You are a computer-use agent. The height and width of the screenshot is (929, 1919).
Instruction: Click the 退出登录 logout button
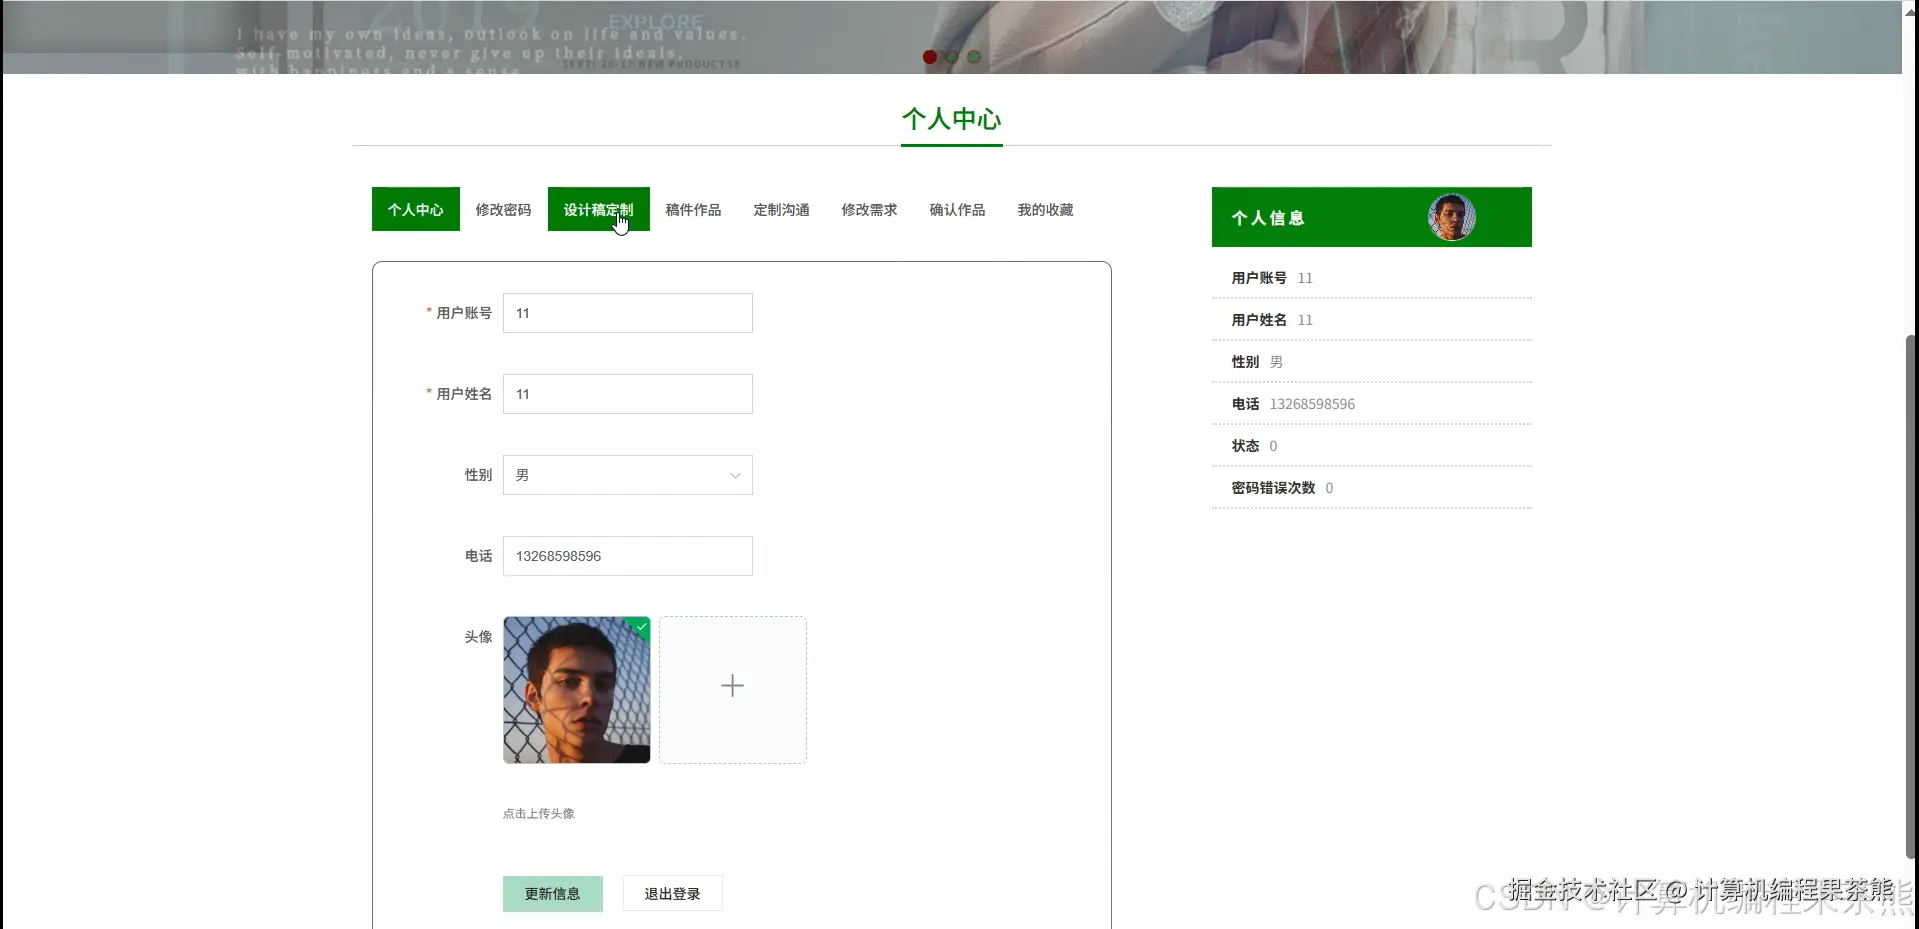pyautogui.click(x=671, y=893)
